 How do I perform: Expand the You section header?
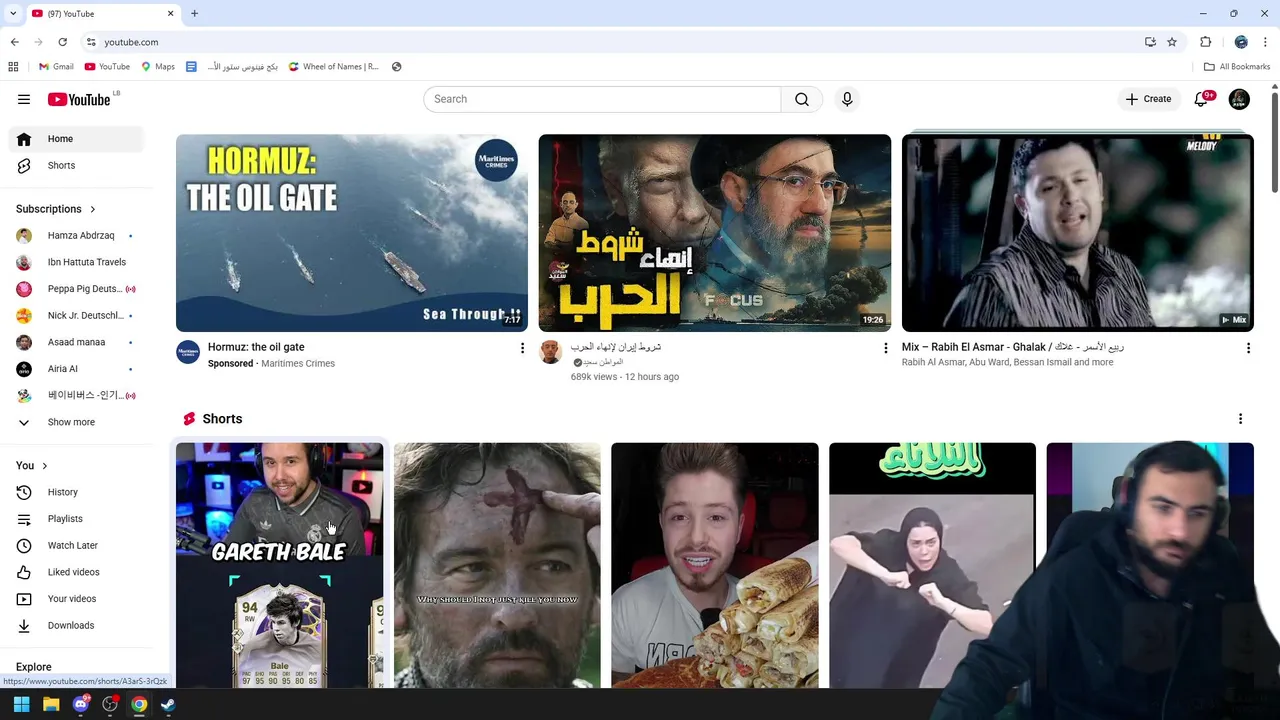32,465
